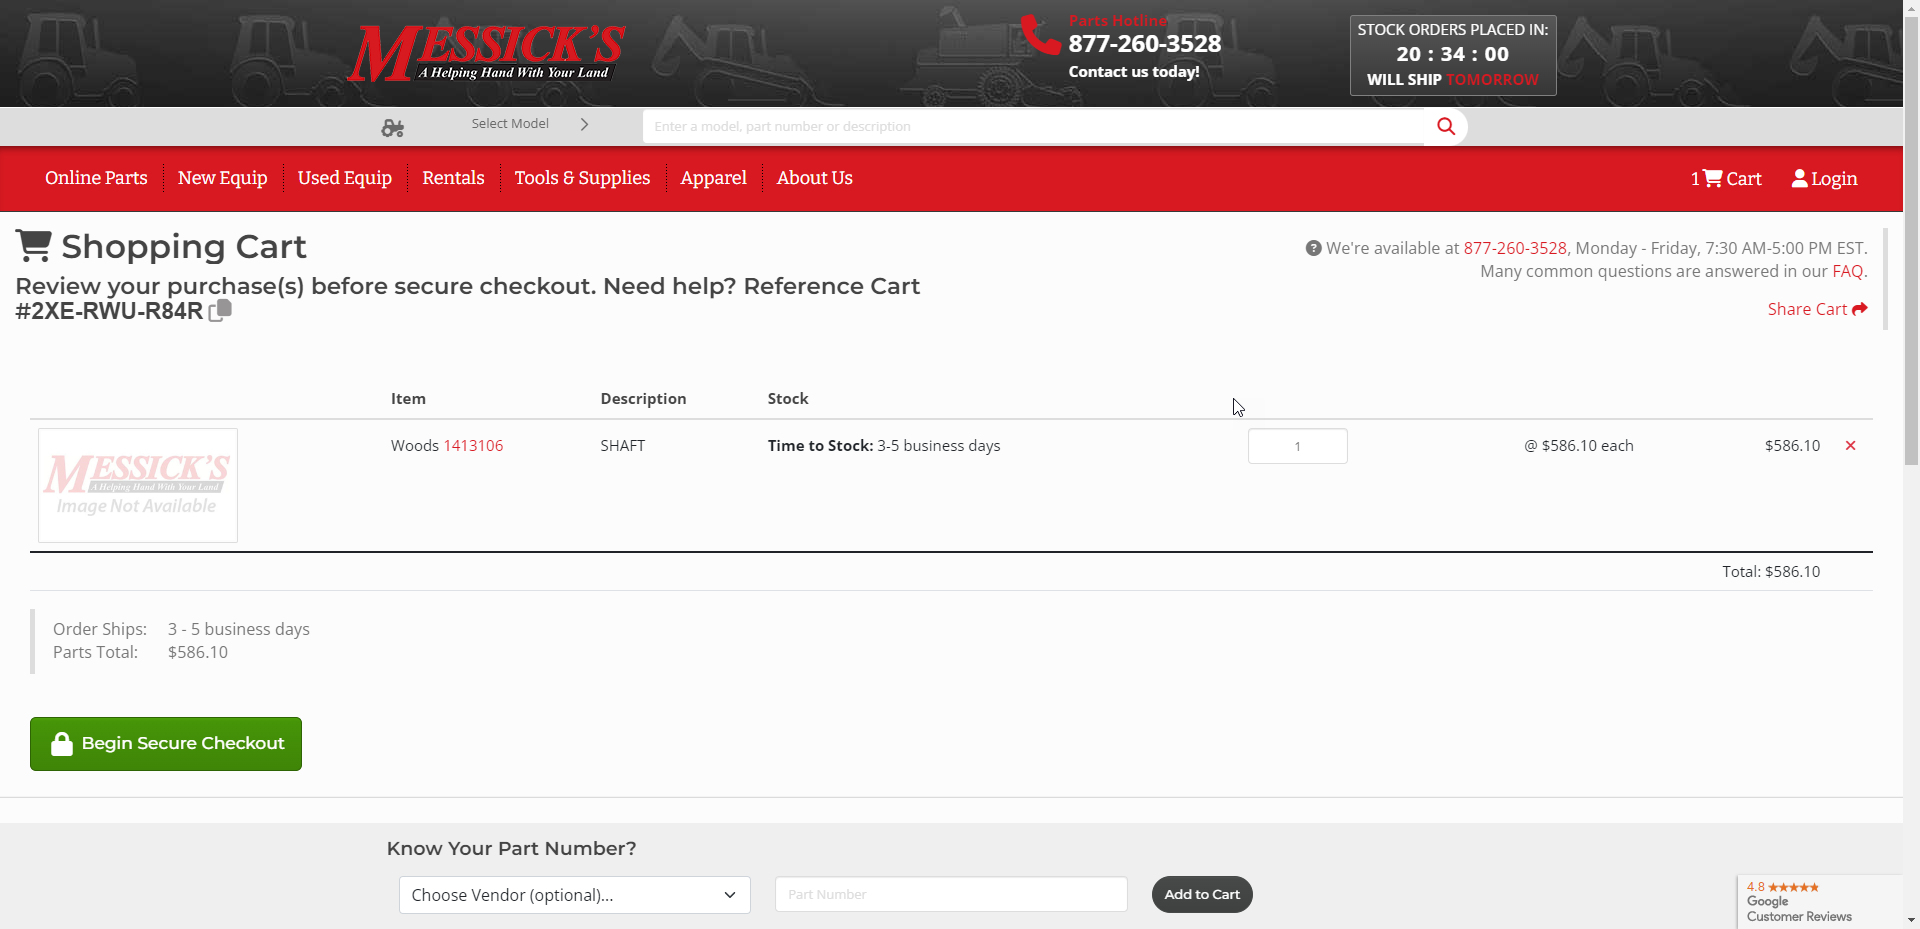Screen dimensions: 1920x929
Task: Open Tools & Supplies menu
Action: pos(582,178)
